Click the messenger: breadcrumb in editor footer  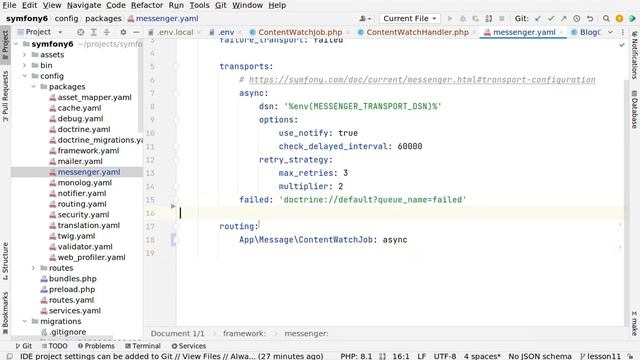point(306,333)
